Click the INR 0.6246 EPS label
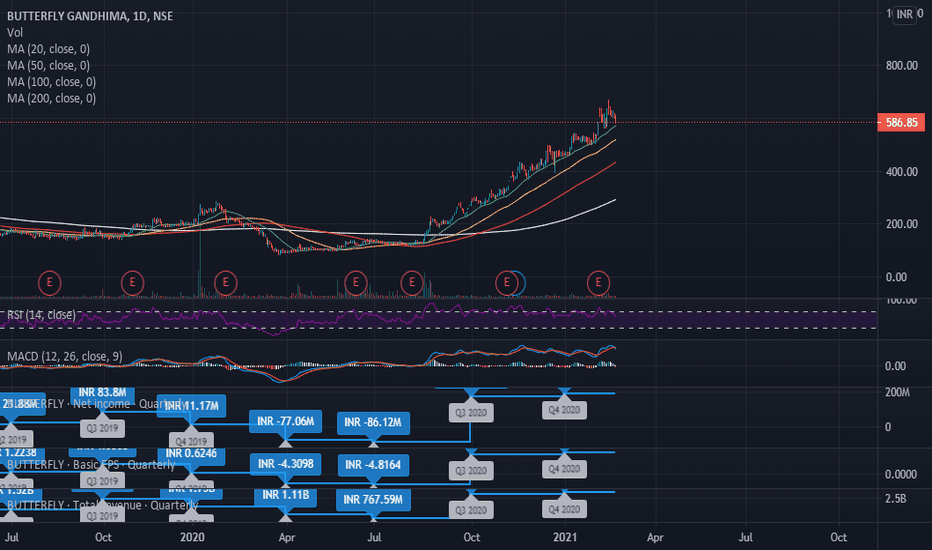The width and height of the screenshot is (932, 550). pos(191,454)
